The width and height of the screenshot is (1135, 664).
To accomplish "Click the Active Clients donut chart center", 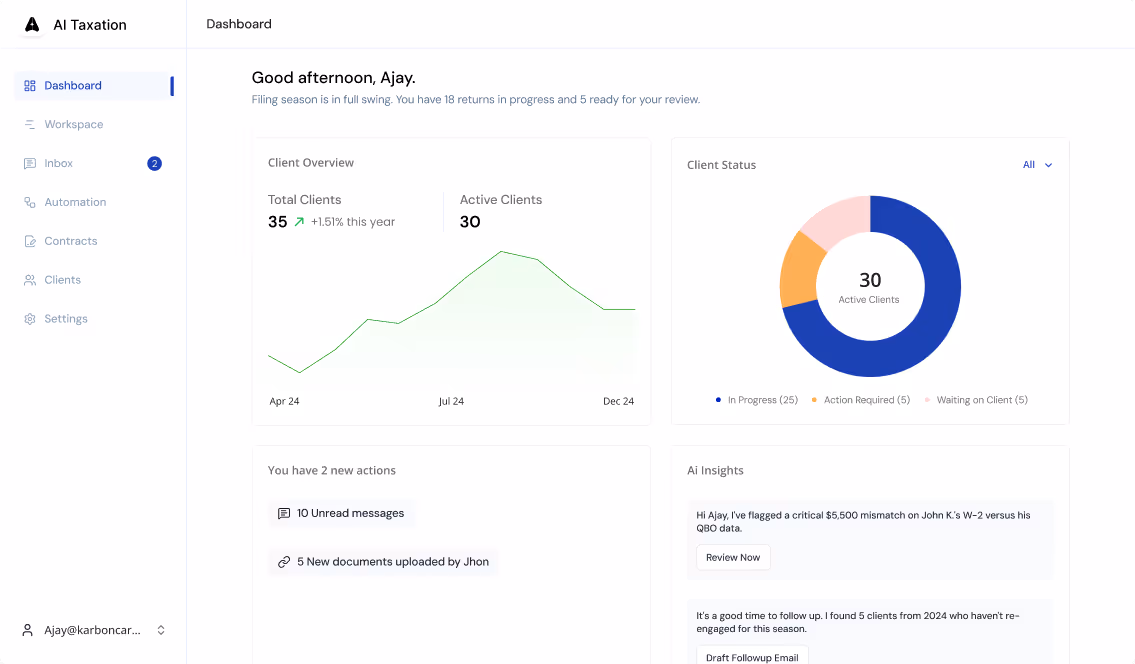I will click(870, 286).
